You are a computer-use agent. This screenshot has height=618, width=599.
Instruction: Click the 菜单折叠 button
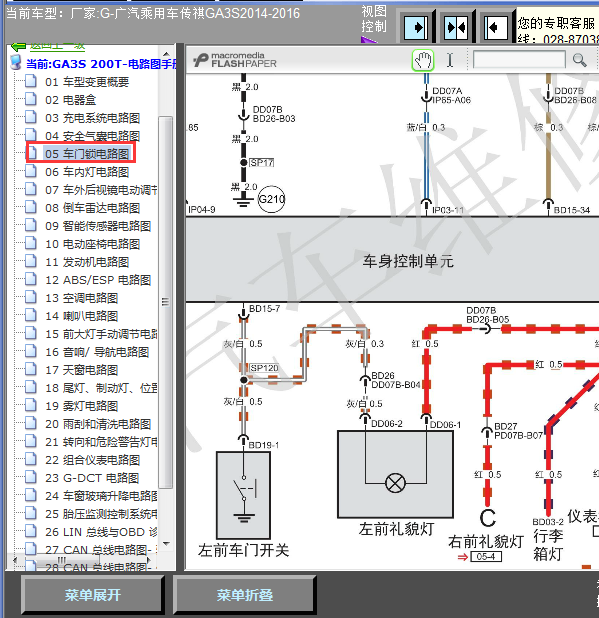245,595
